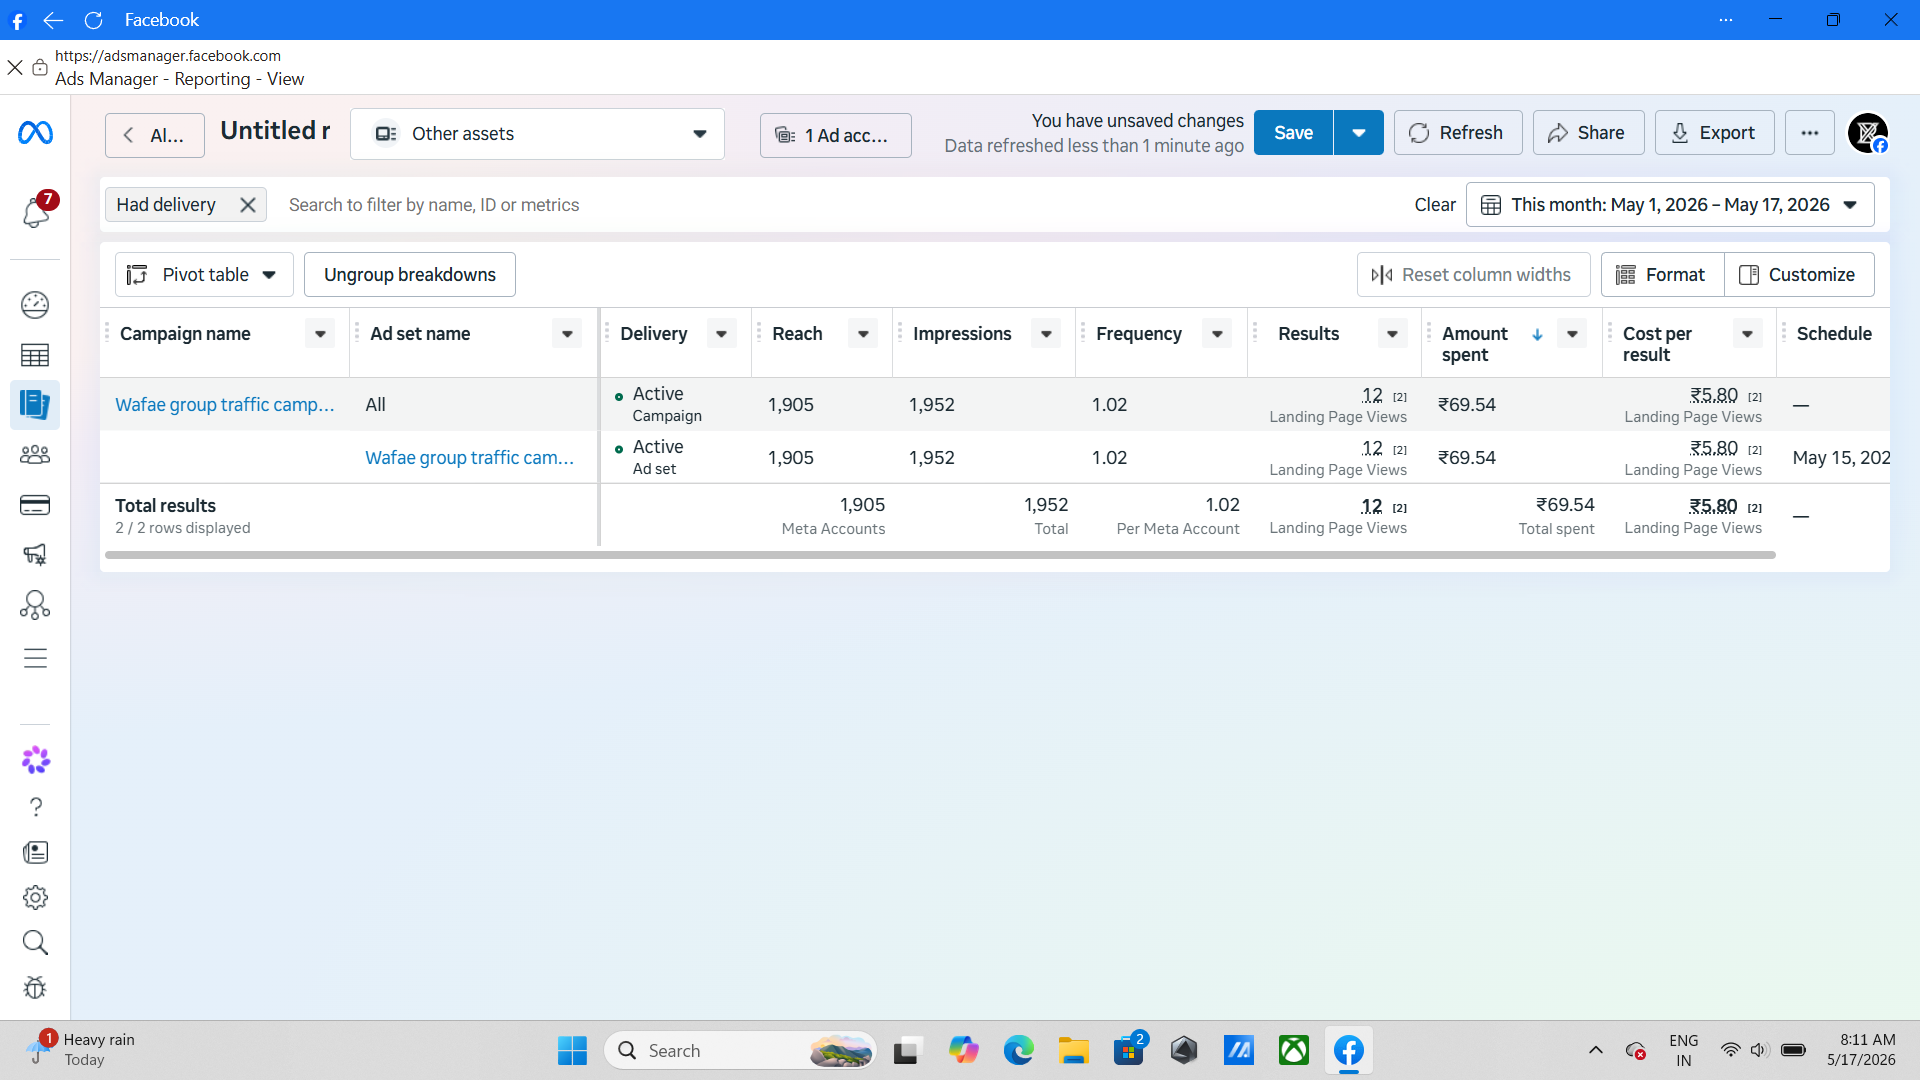Open Help question mark icon
This screenshot has height=1080, width=1920.
pos(36,807)
